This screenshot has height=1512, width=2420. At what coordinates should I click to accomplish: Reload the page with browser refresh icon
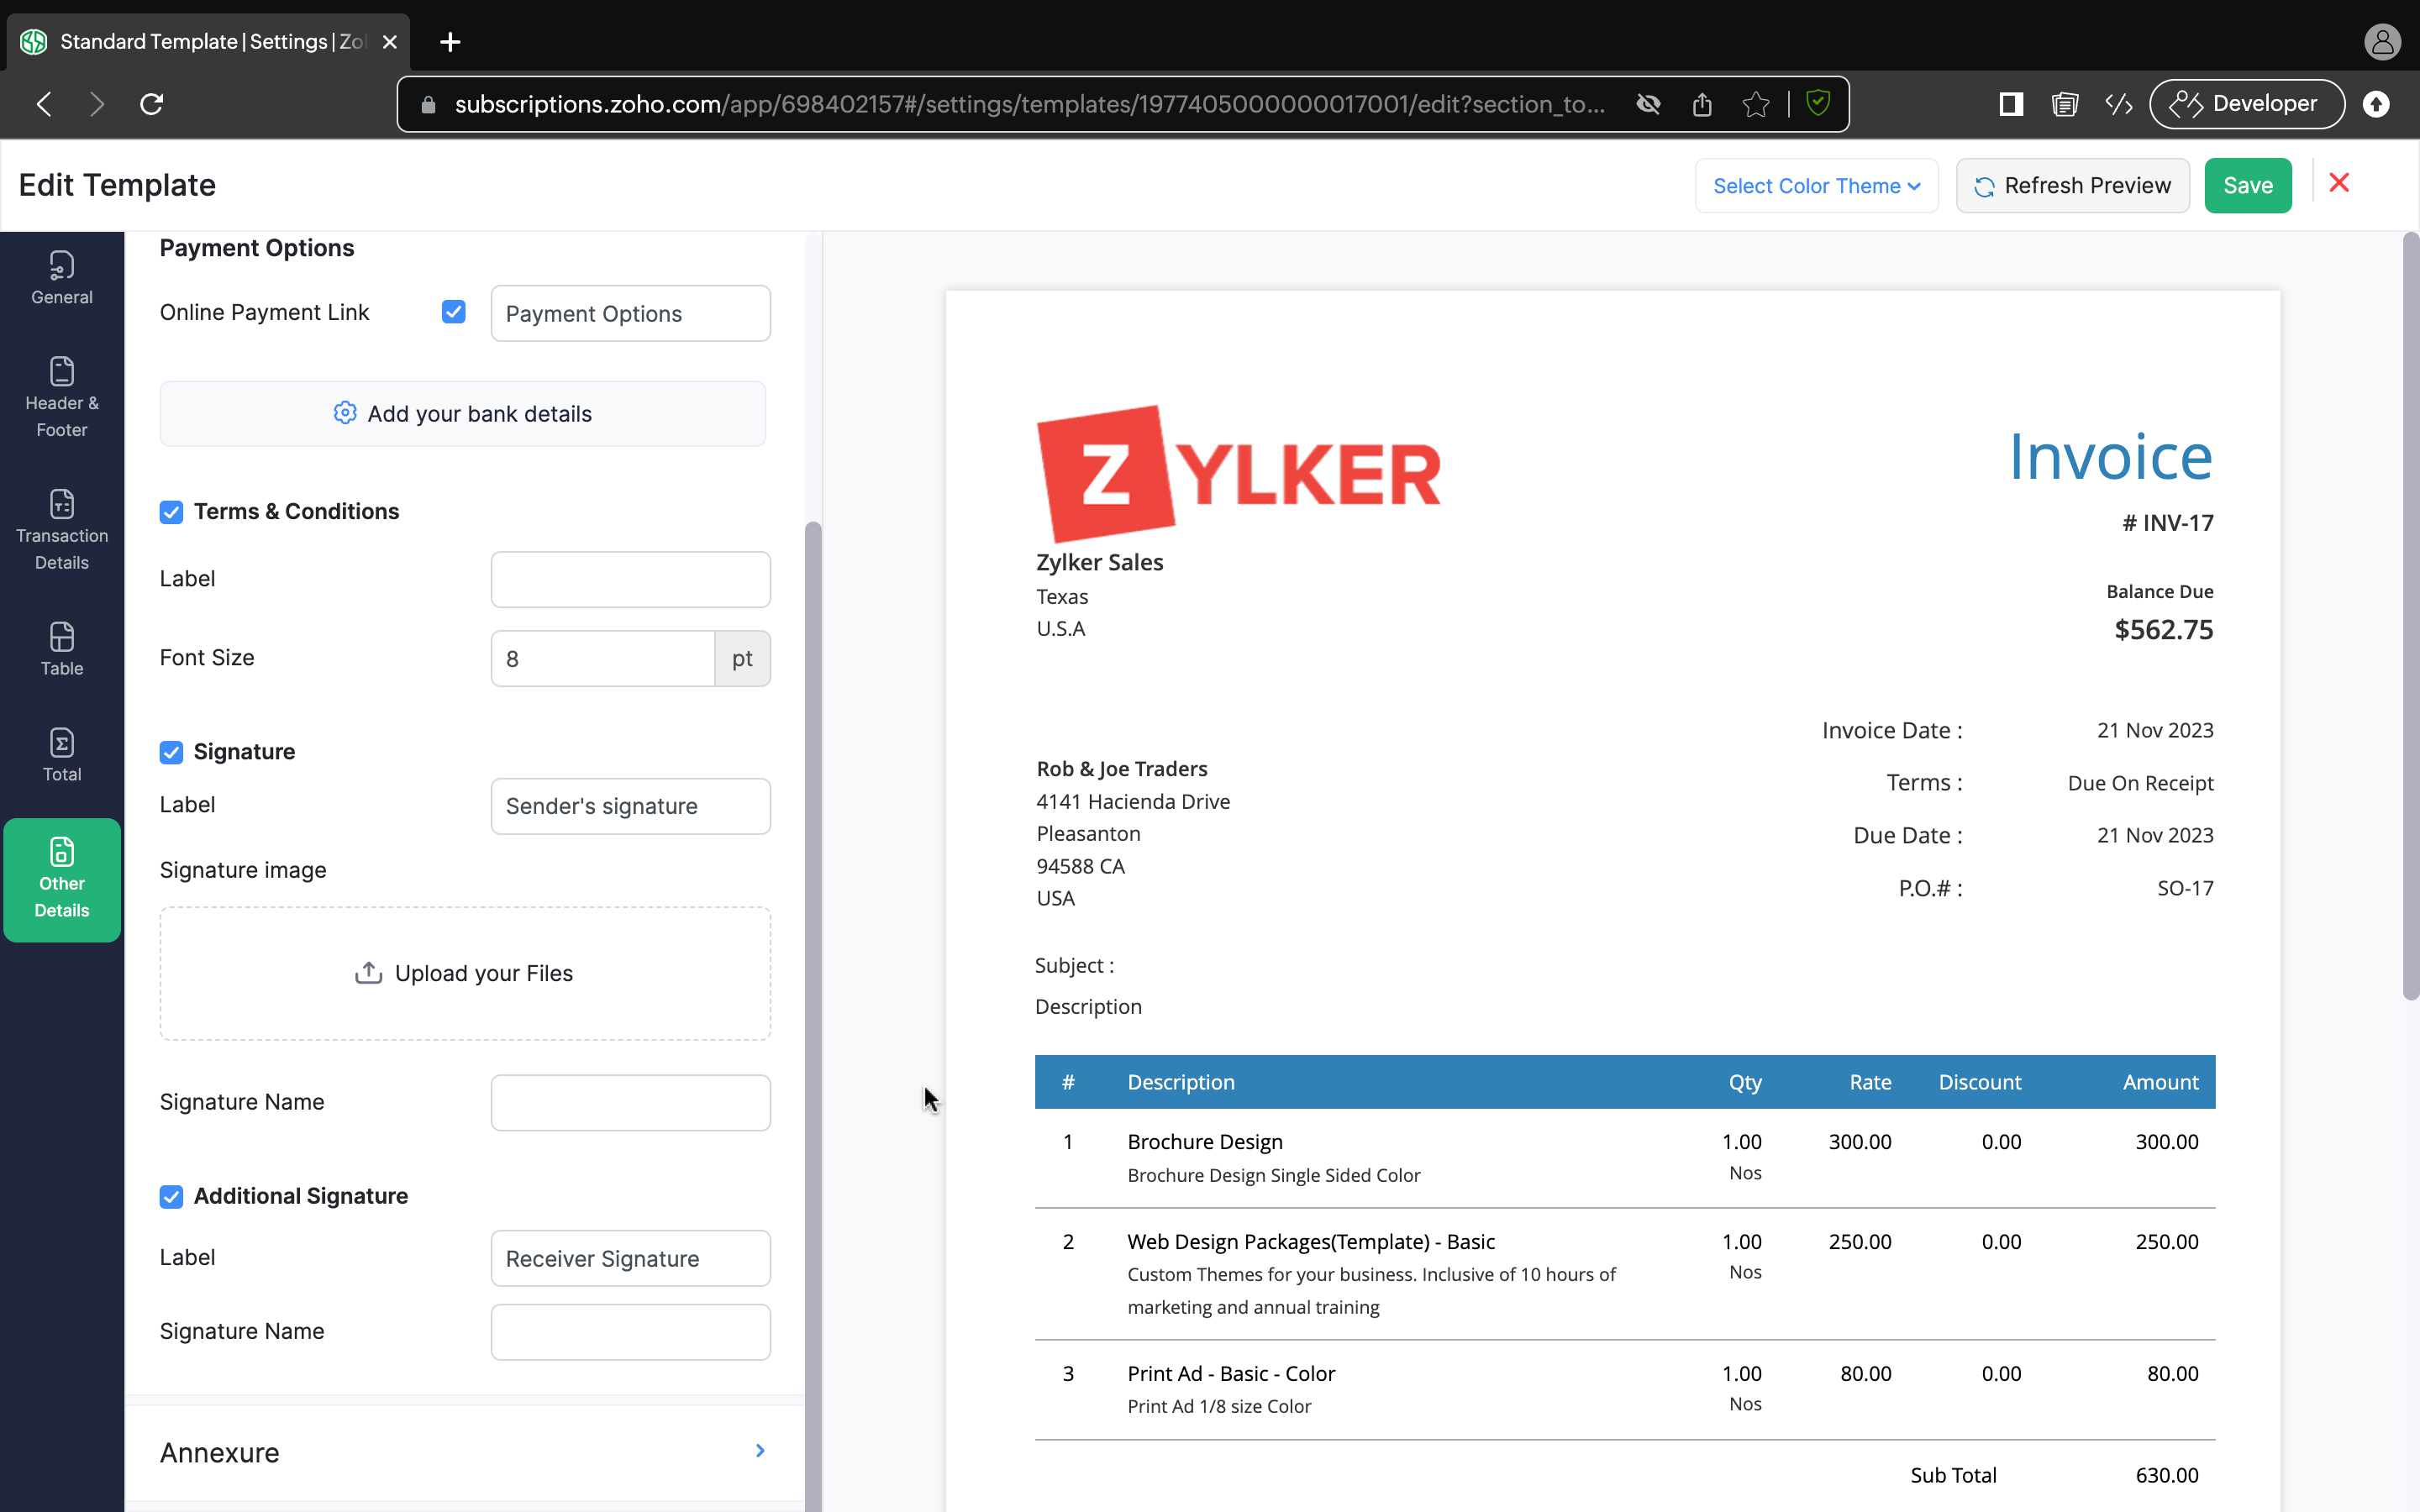point(151,104)
